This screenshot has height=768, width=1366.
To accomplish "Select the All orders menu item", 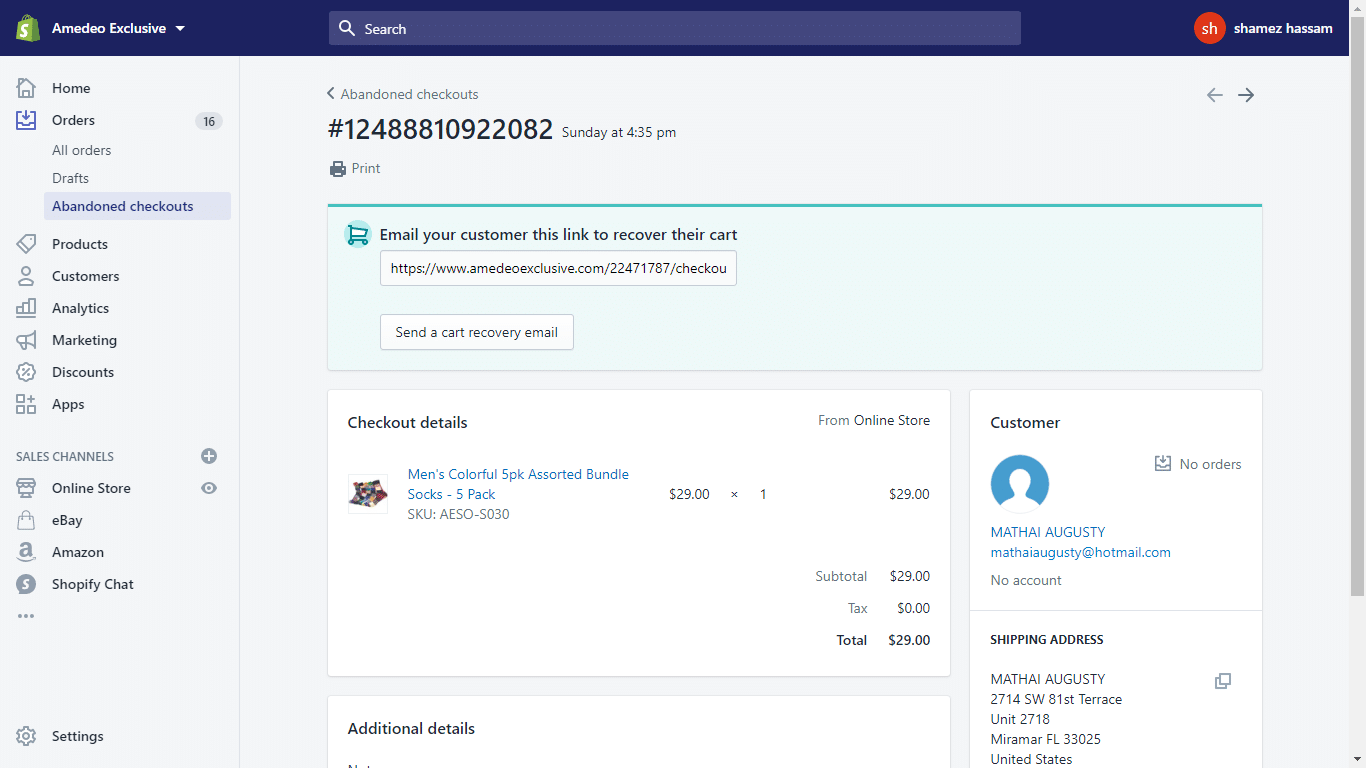I will click(81, 150).
